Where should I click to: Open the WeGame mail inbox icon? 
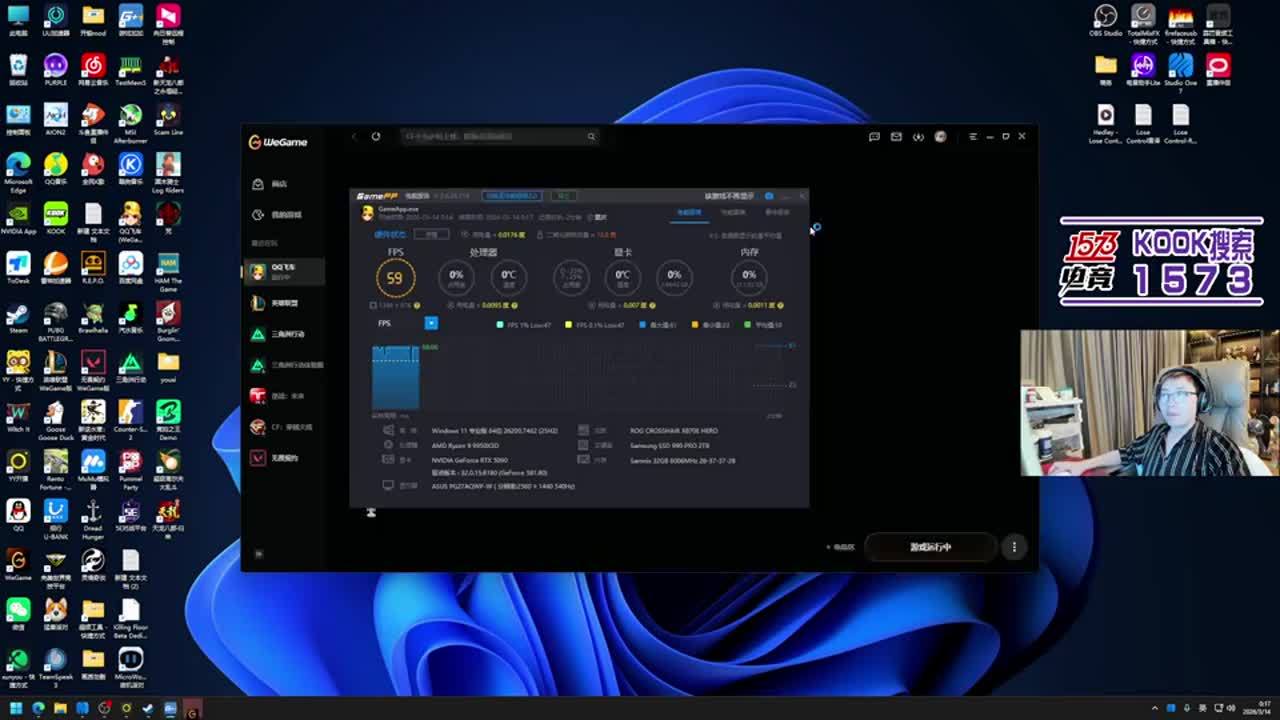click(x=896, y=137)
